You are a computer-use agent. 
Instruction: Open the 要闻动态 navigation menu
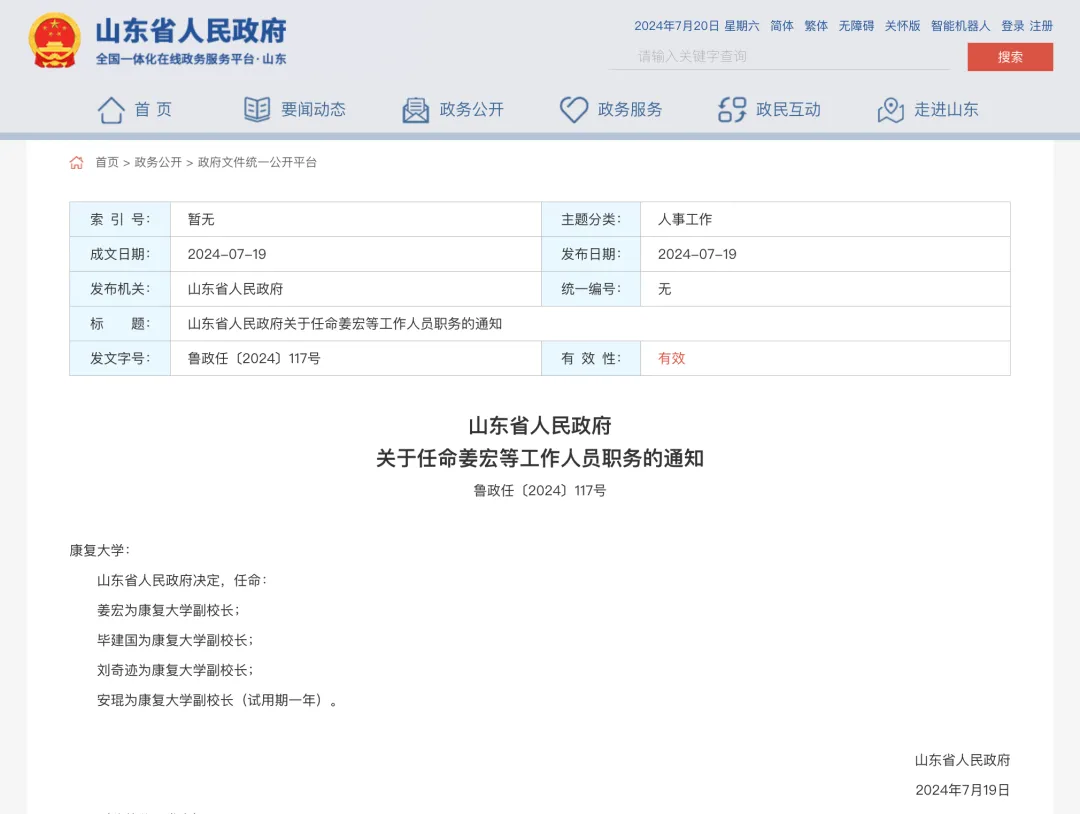313,110
